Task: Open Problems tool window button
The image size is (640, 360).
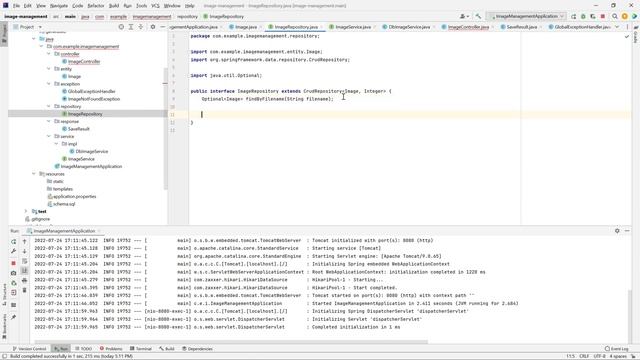Action: click(111, 349)
